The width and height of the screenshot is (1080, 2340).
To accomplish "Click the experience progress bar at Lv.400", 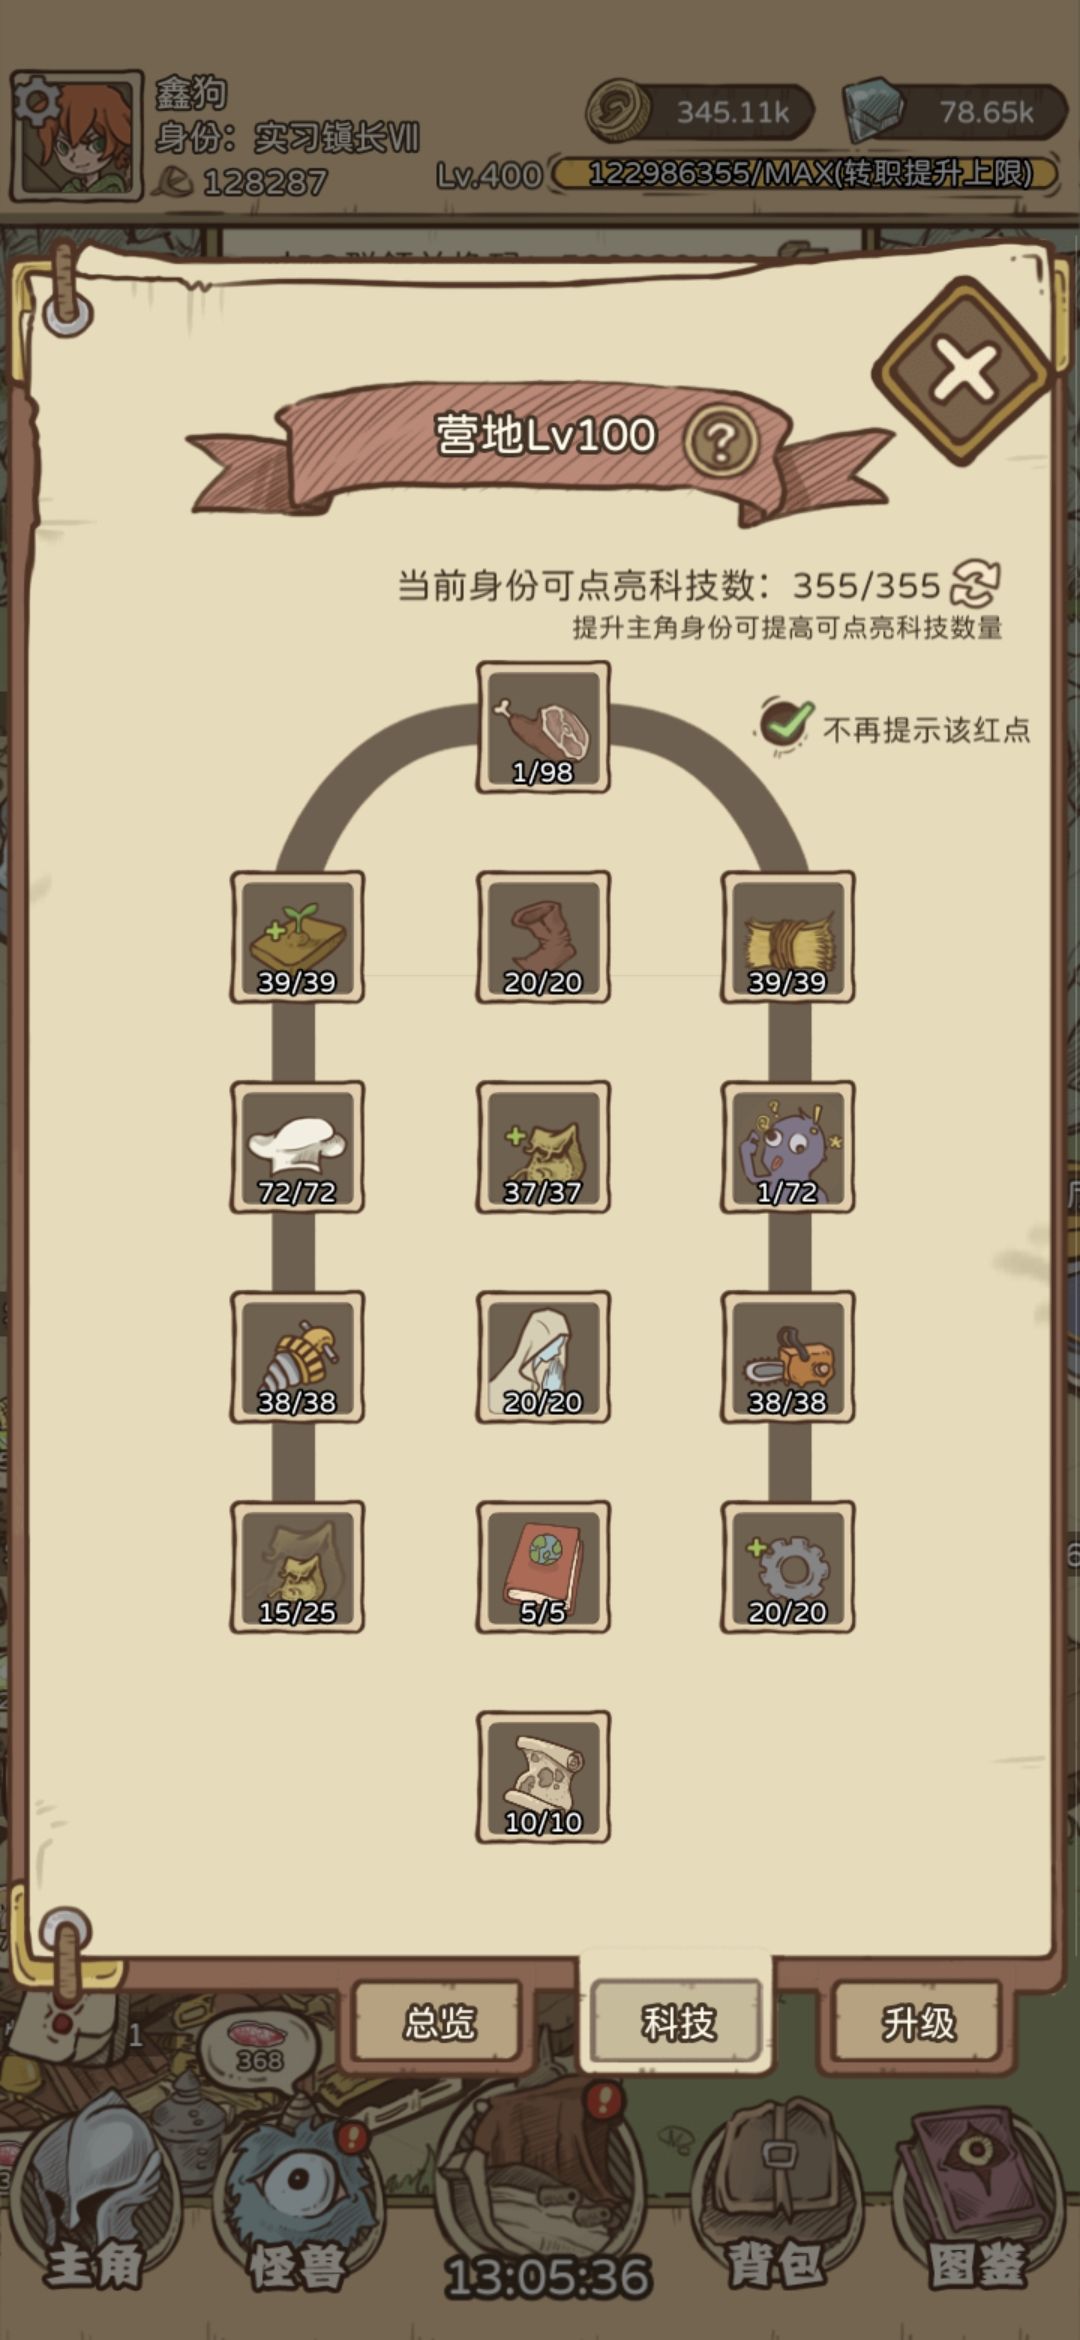I will click(x=806, y=174).
